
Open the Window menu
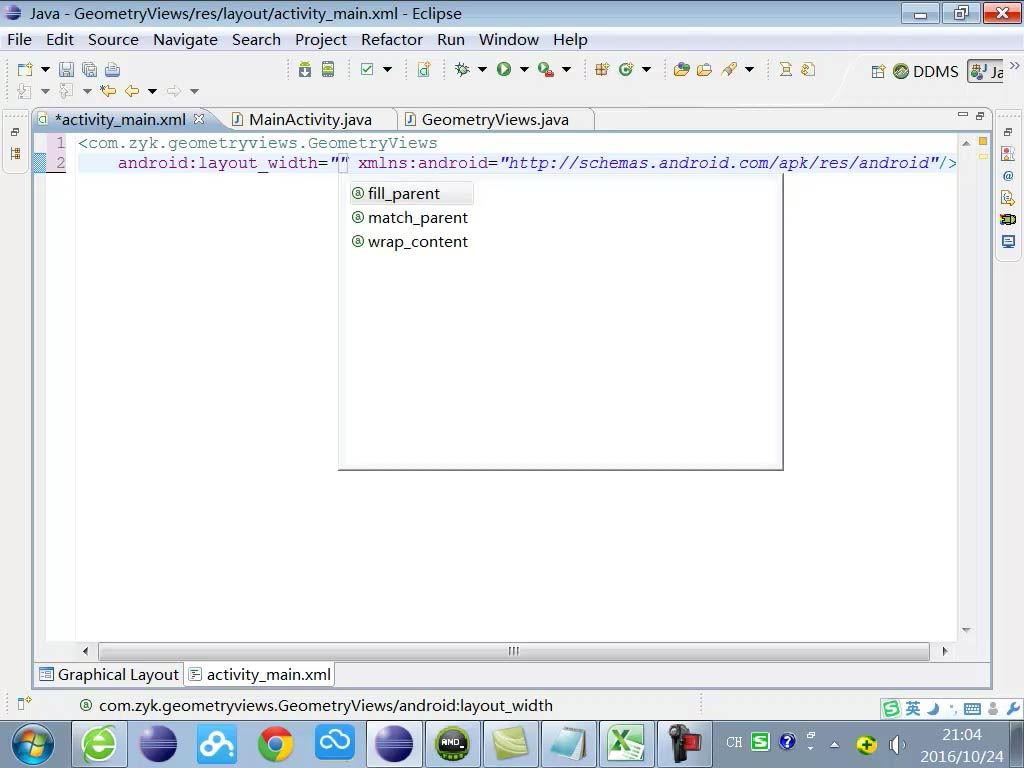coord(509,40)
